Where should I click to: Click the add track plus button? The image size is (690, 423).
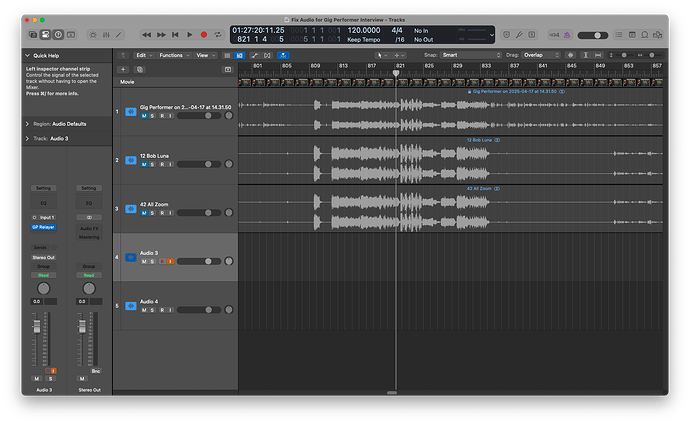[124, 69]
